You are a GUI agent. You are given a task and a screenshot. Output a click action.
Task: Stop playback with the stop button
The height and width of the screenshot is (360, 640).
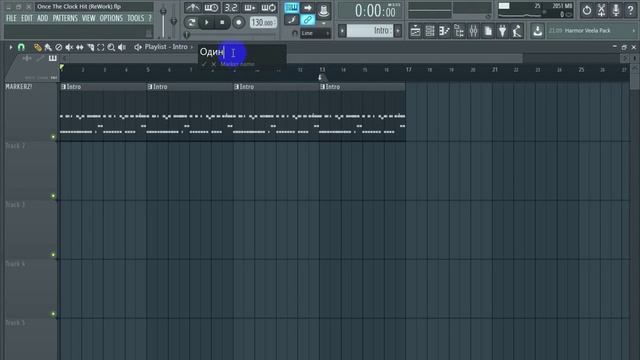222,22
